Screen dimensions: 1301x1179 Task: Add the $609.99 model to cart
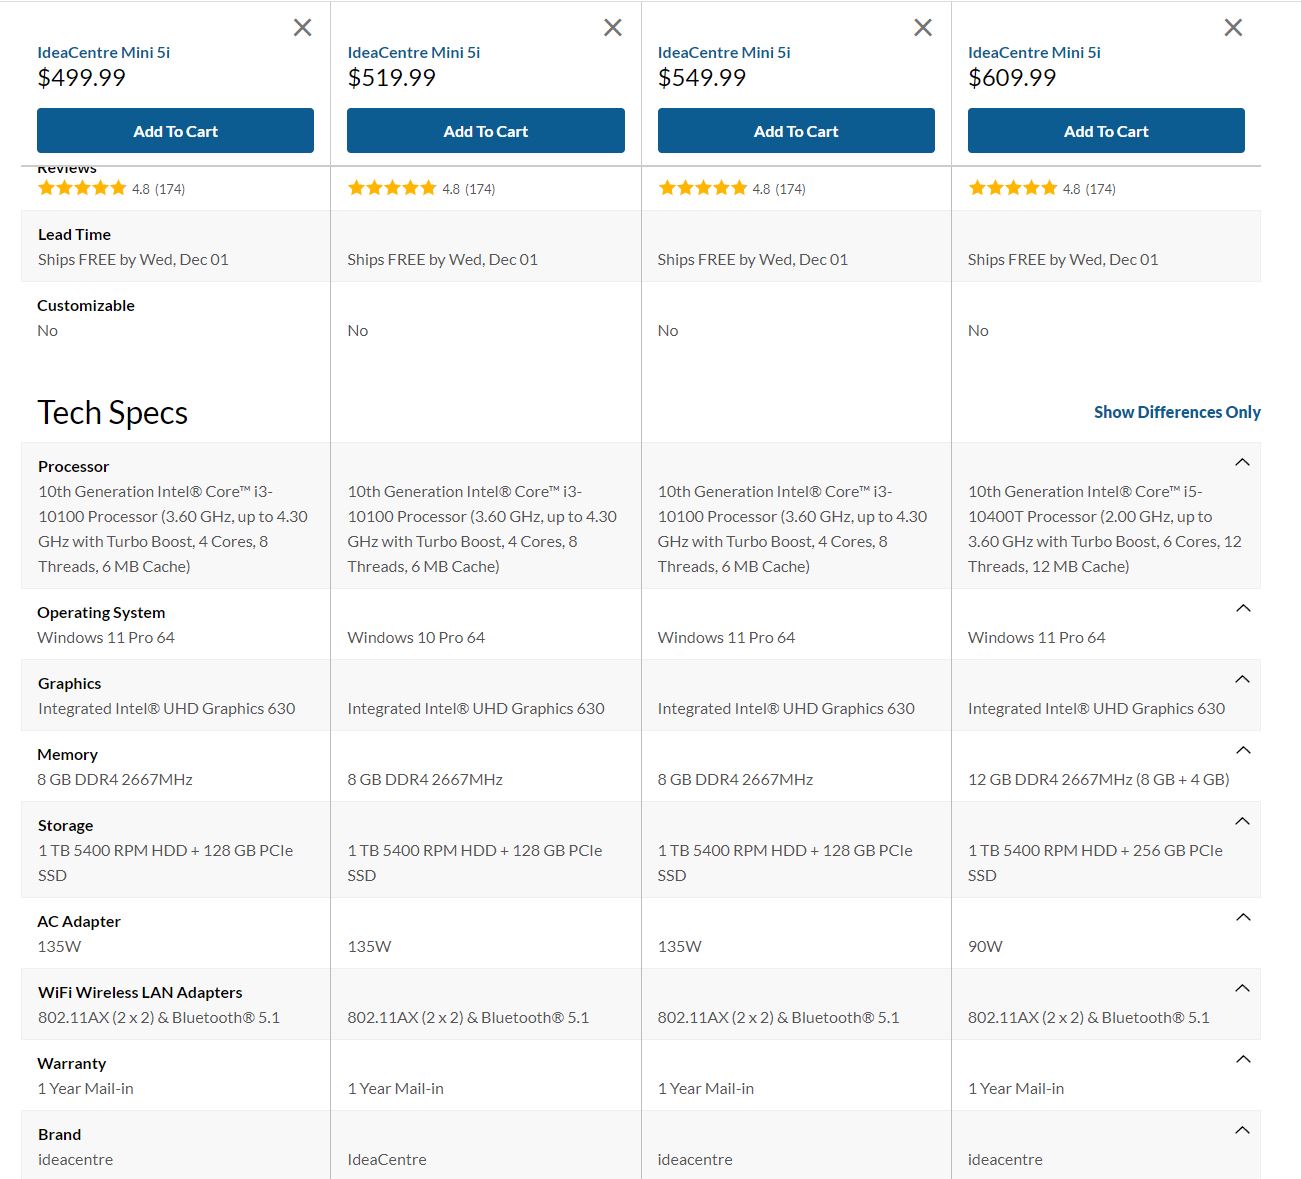point(1106,131)
